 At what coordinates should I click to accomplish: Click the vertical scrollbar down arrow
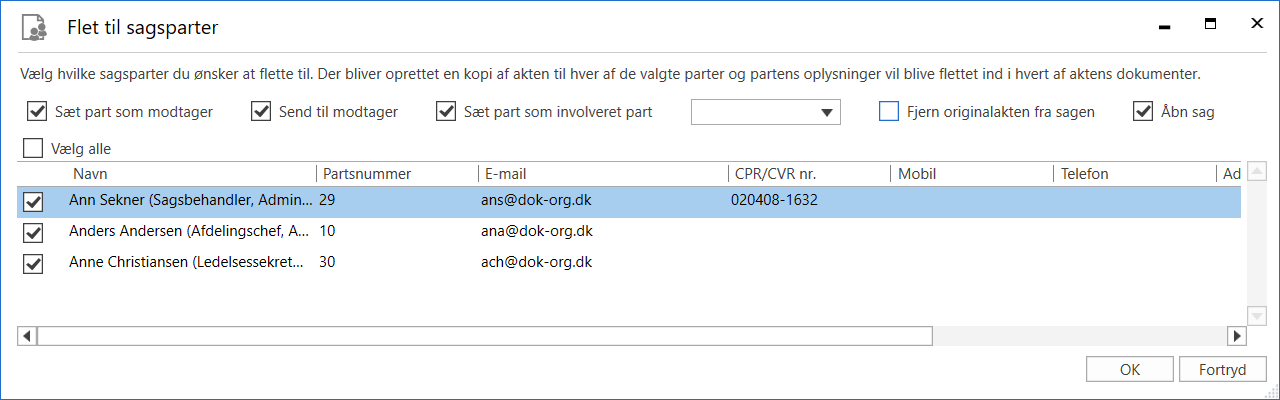pos(1258,315)
